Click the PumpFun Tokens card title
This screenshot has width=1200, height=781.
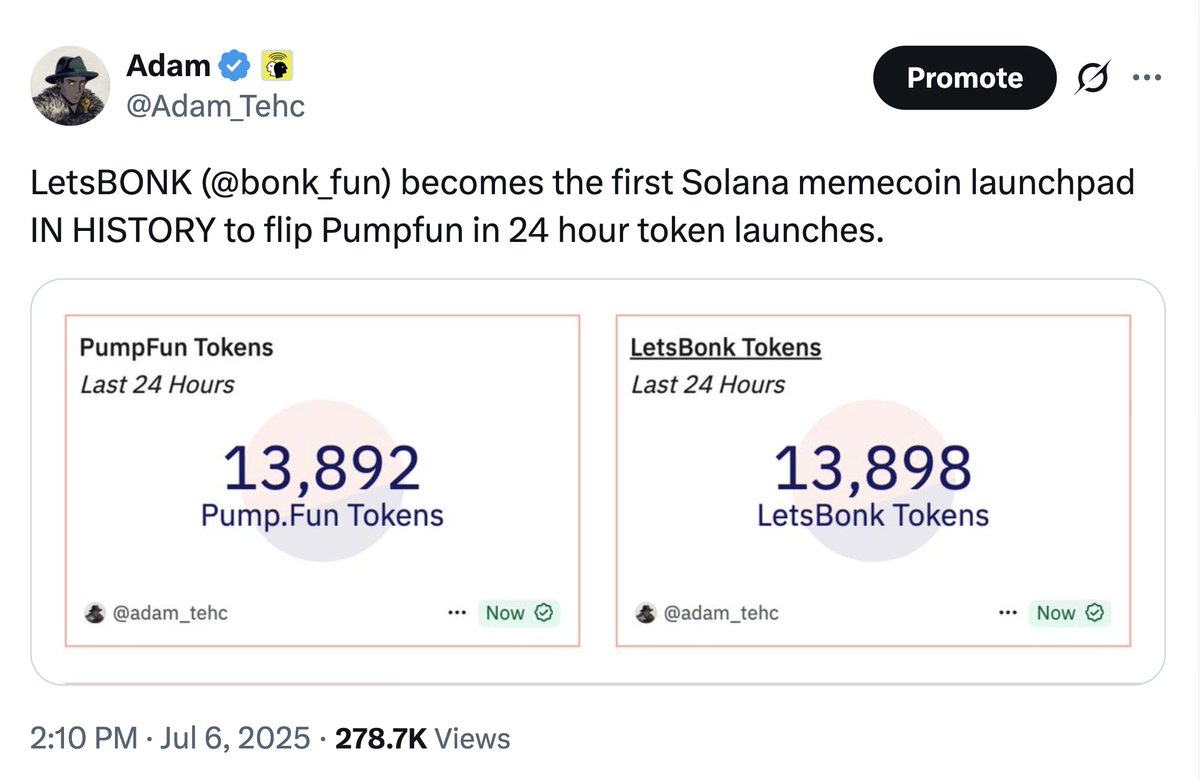[x=176, y=348]
